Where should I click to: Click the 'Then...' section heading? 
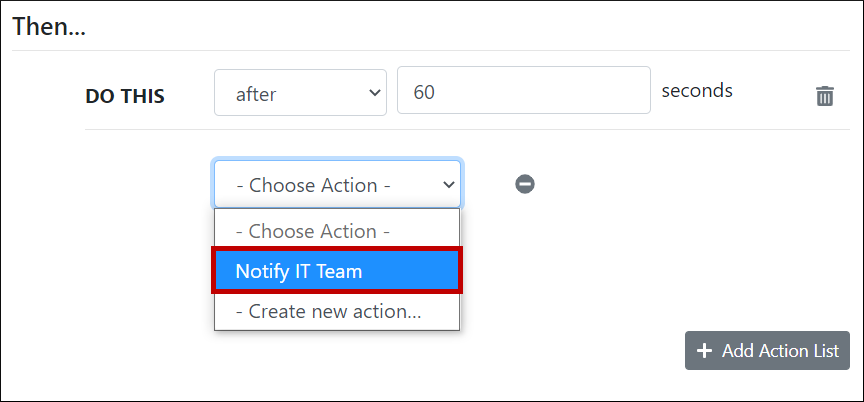[49, 27]
